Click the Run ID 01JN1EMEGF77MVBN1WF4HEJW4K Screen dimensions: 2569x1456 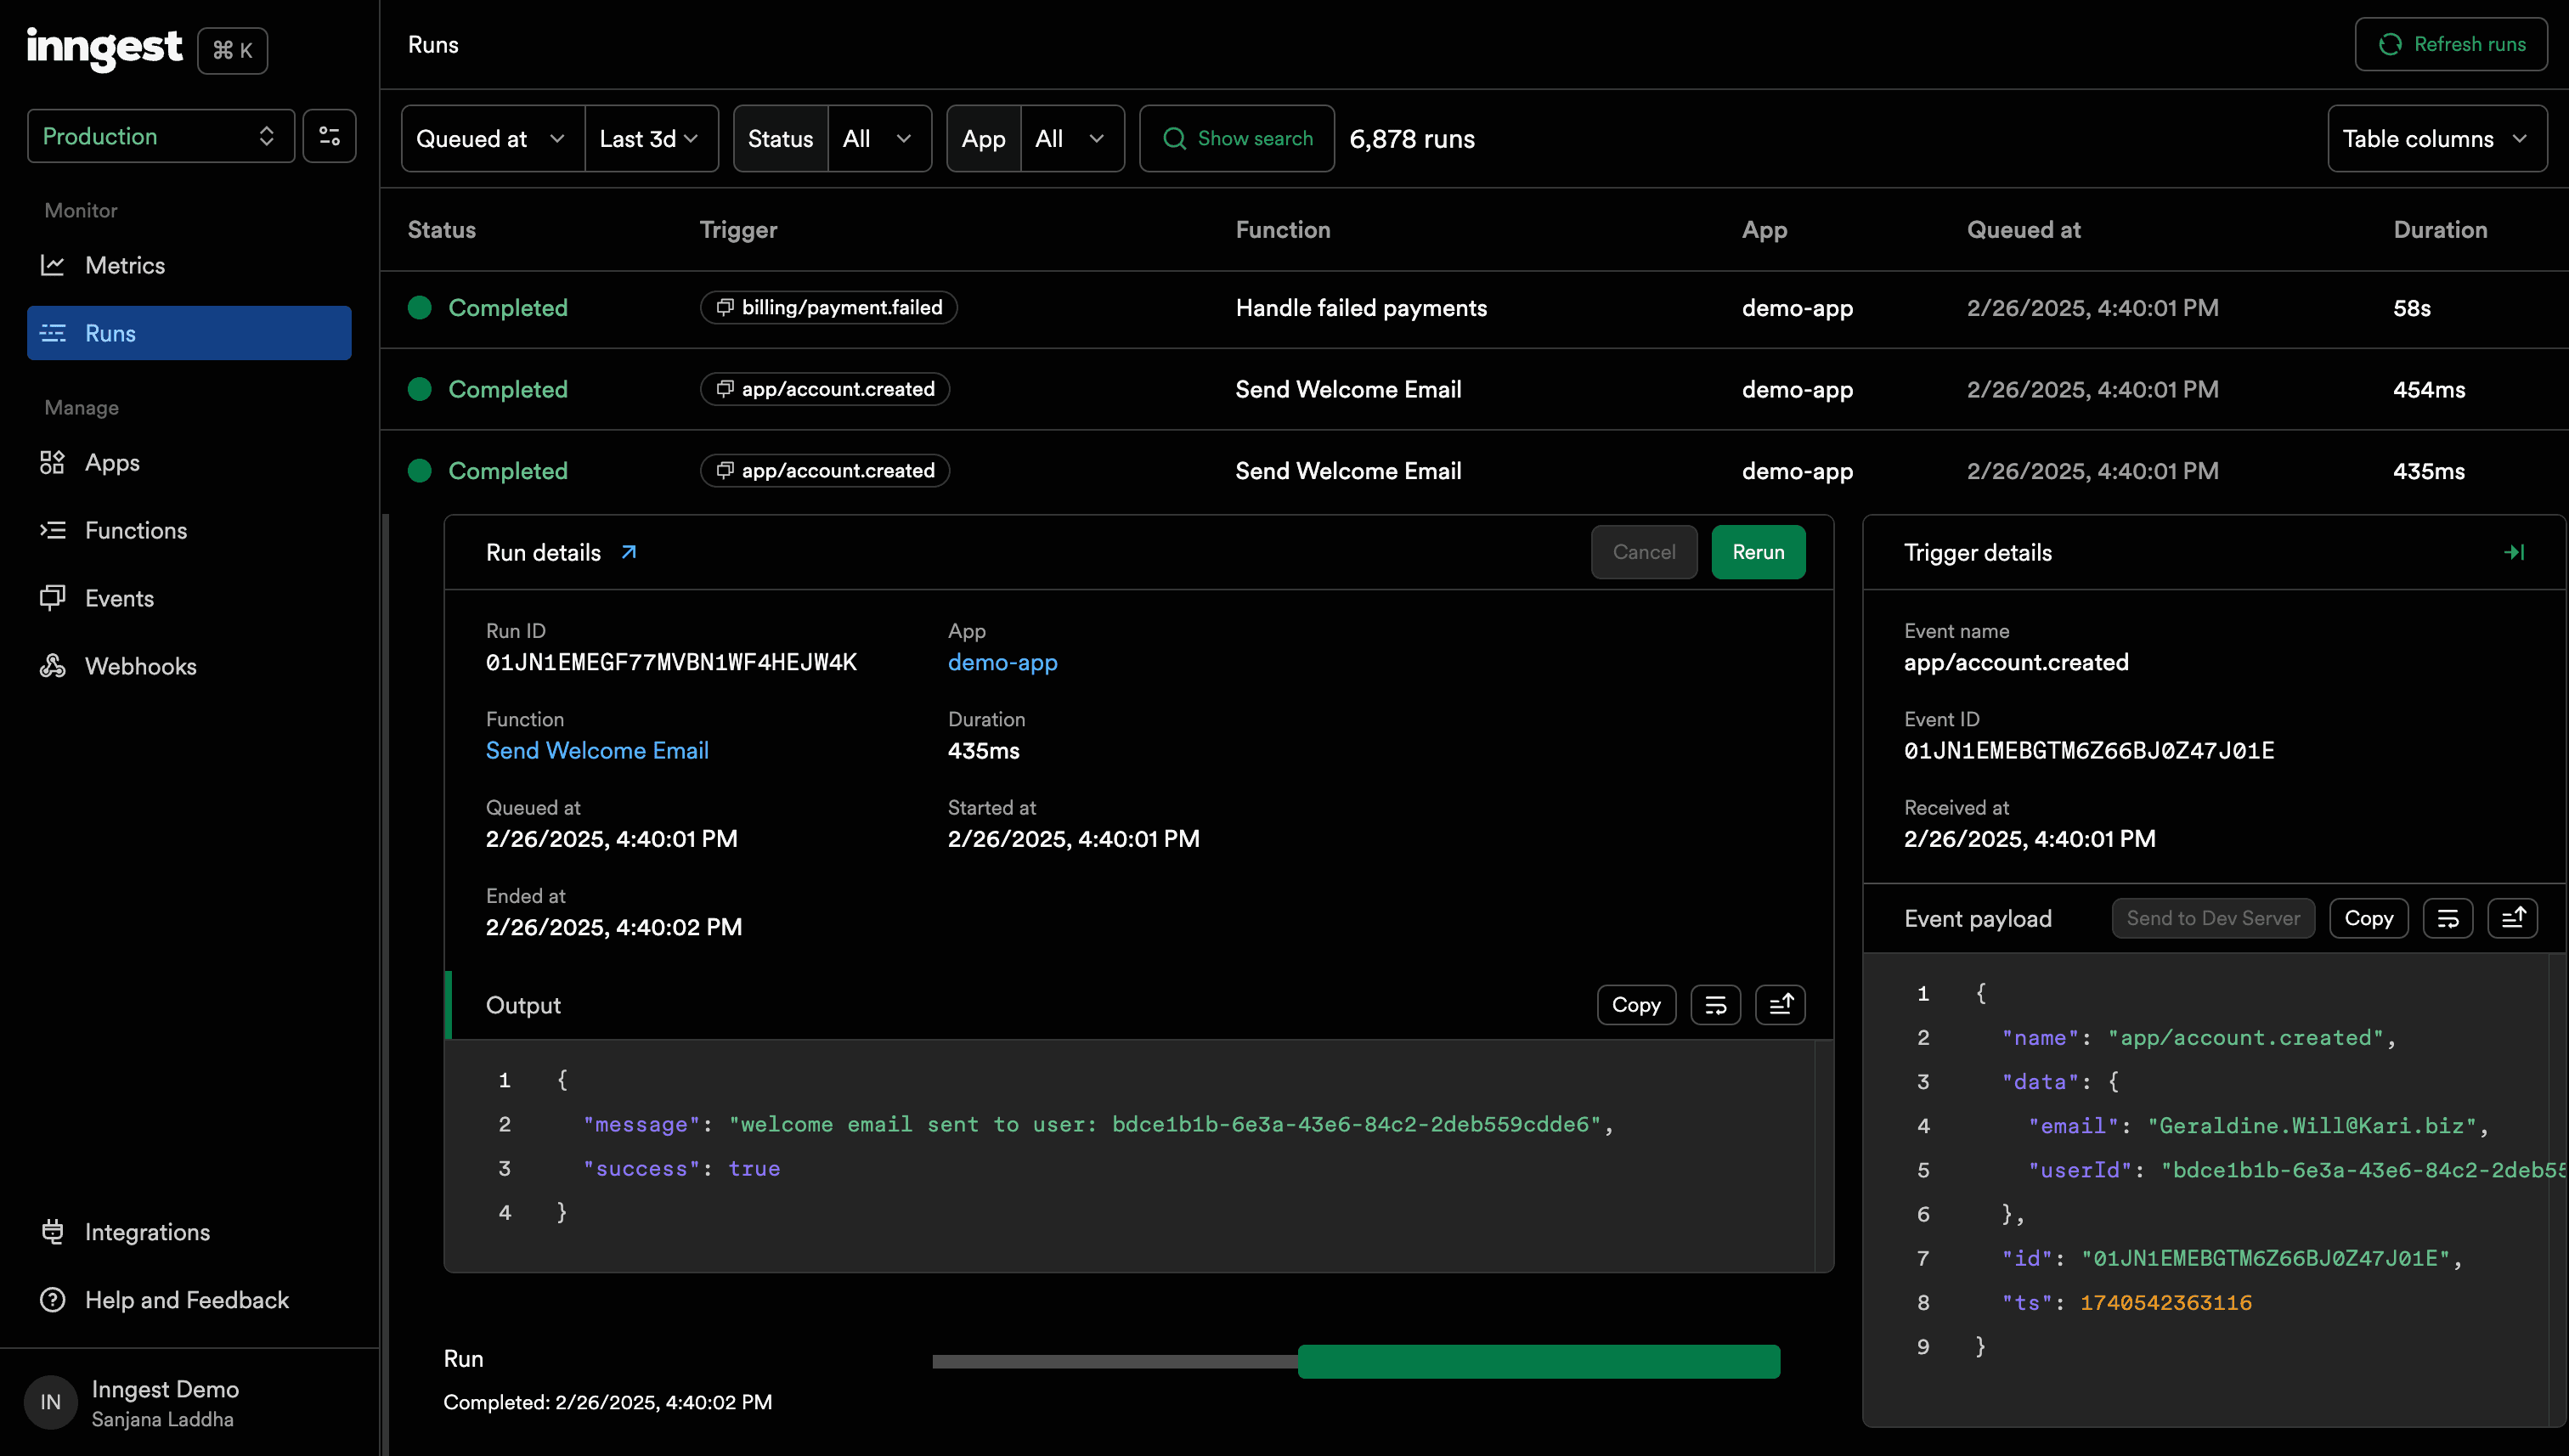point(671,662)
